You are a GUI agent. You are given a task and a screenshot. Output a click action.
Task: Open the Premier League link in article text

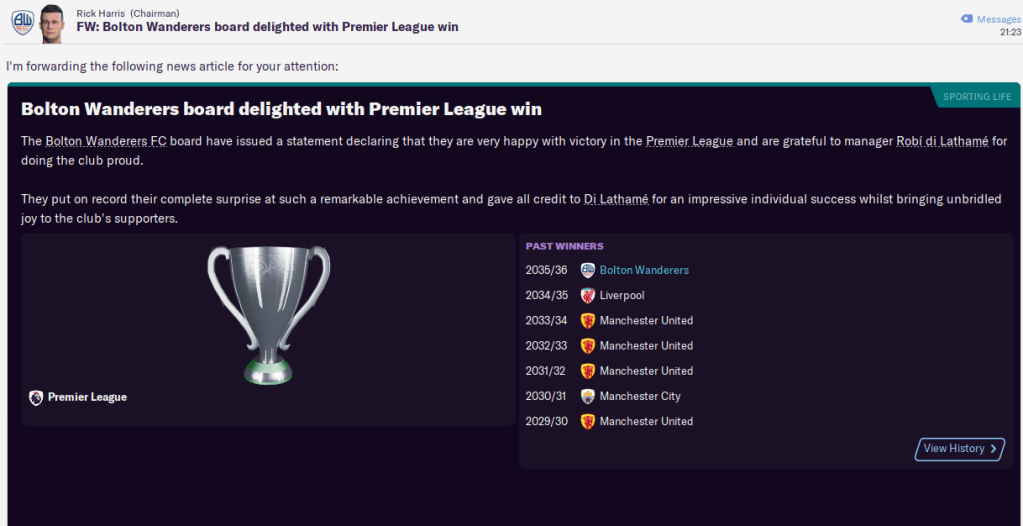click(688, 141)
